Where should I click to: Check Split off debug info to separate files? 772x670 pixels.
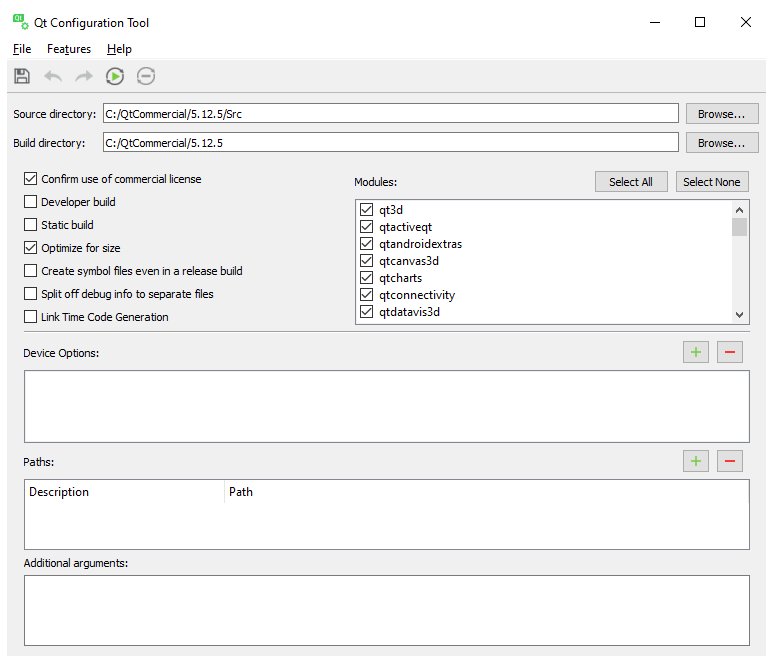coord(31,294)
